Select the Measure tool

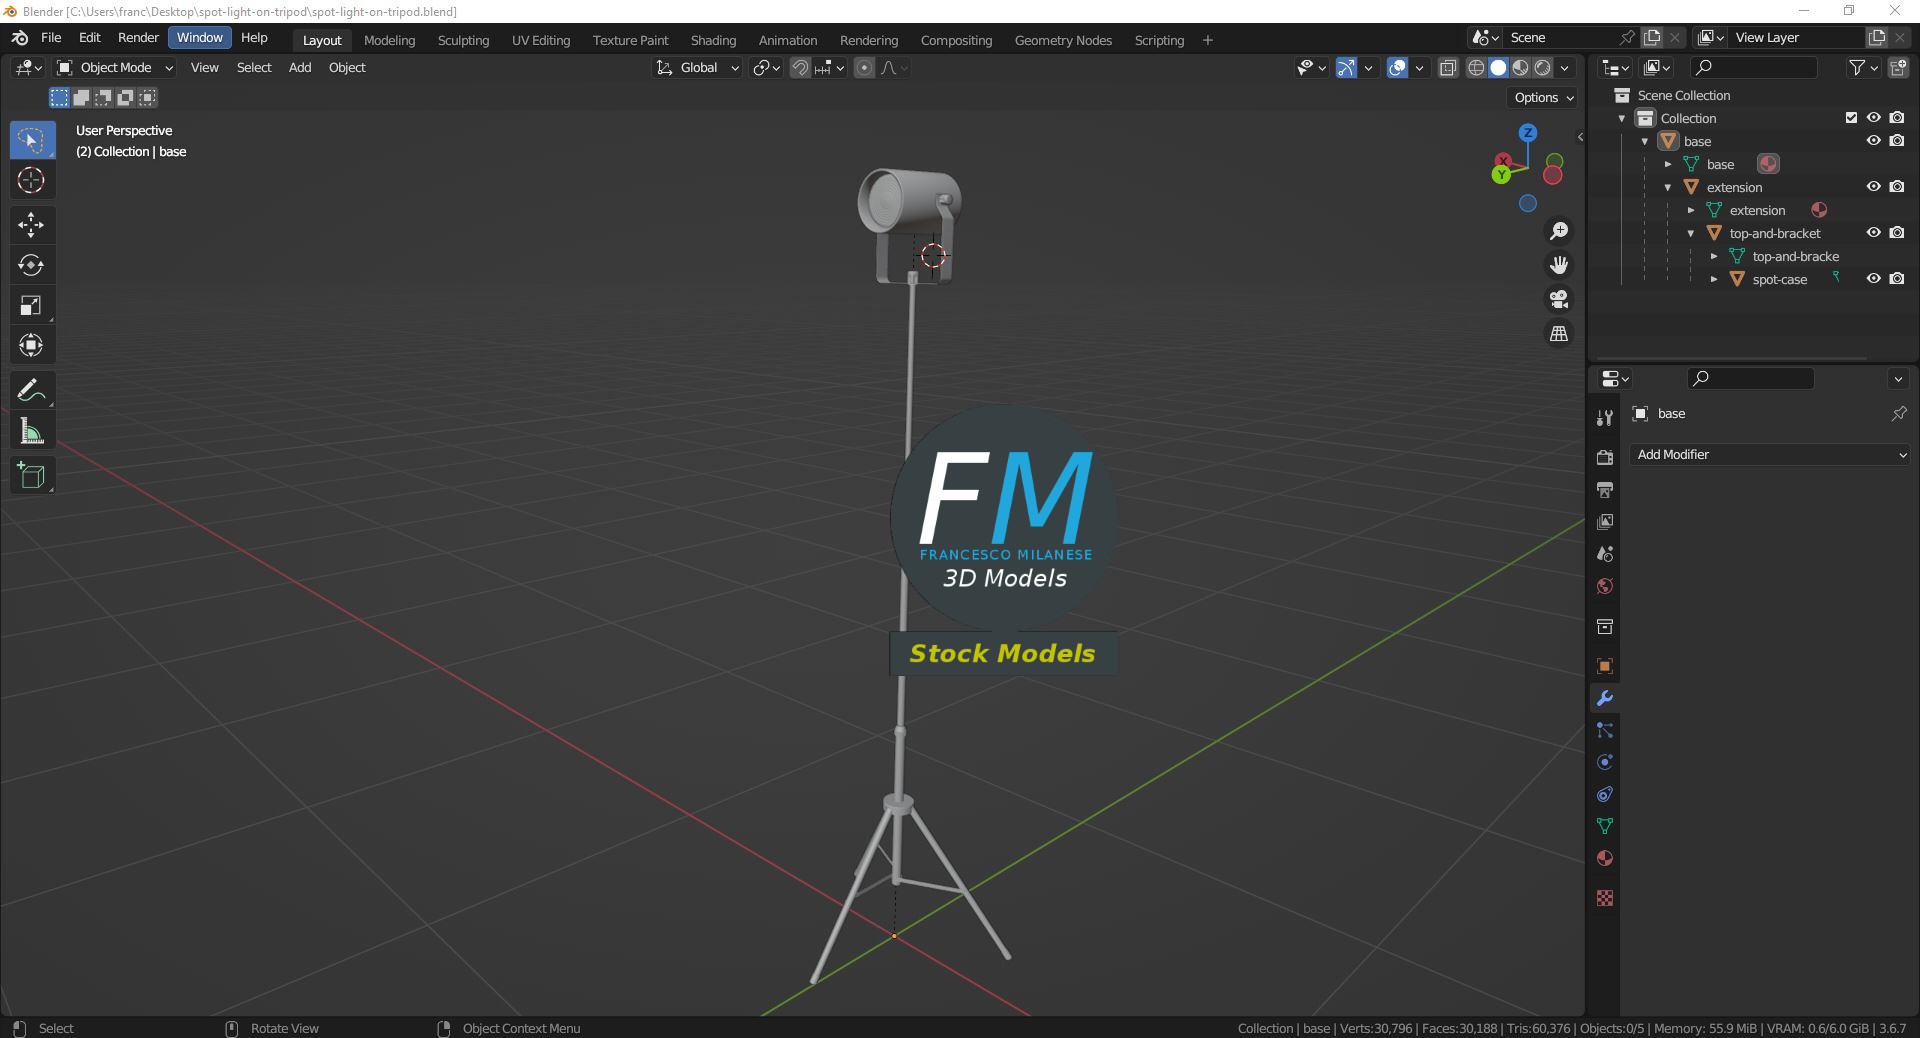tap(31, 431)
